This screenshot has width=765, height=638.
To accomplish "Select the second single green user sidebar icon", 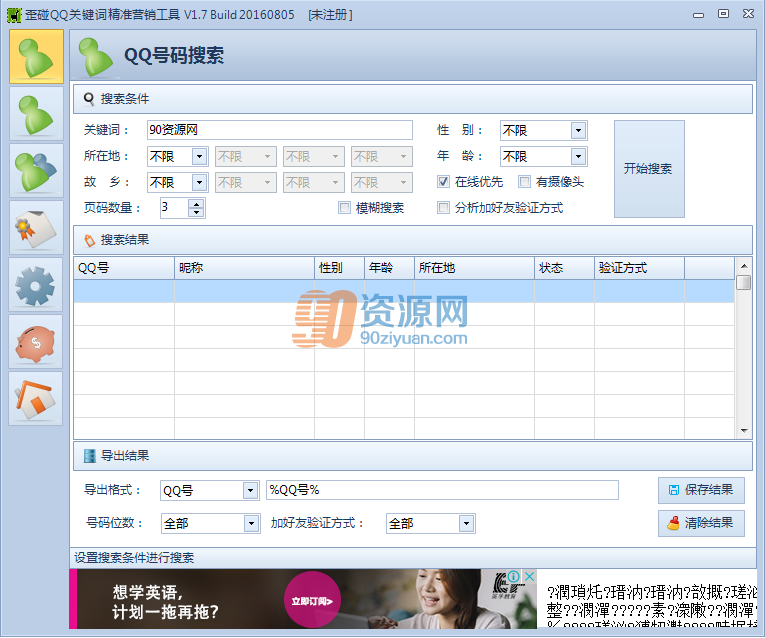I will (x=36, y=114).
